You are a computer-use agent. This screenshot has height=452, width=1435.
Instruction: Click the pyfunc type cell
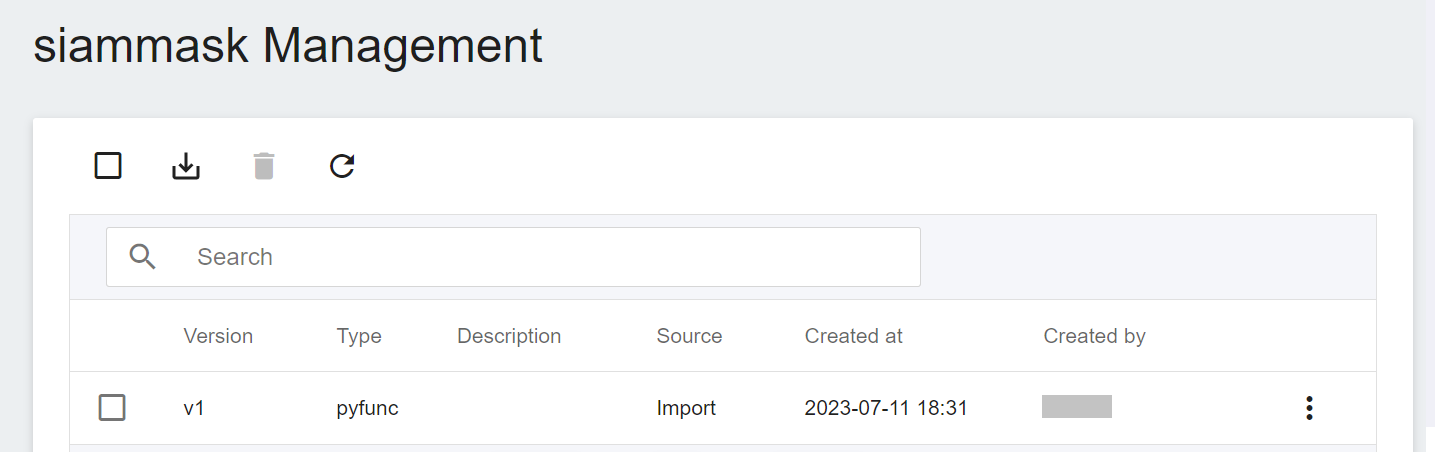(x=368, y=408)
